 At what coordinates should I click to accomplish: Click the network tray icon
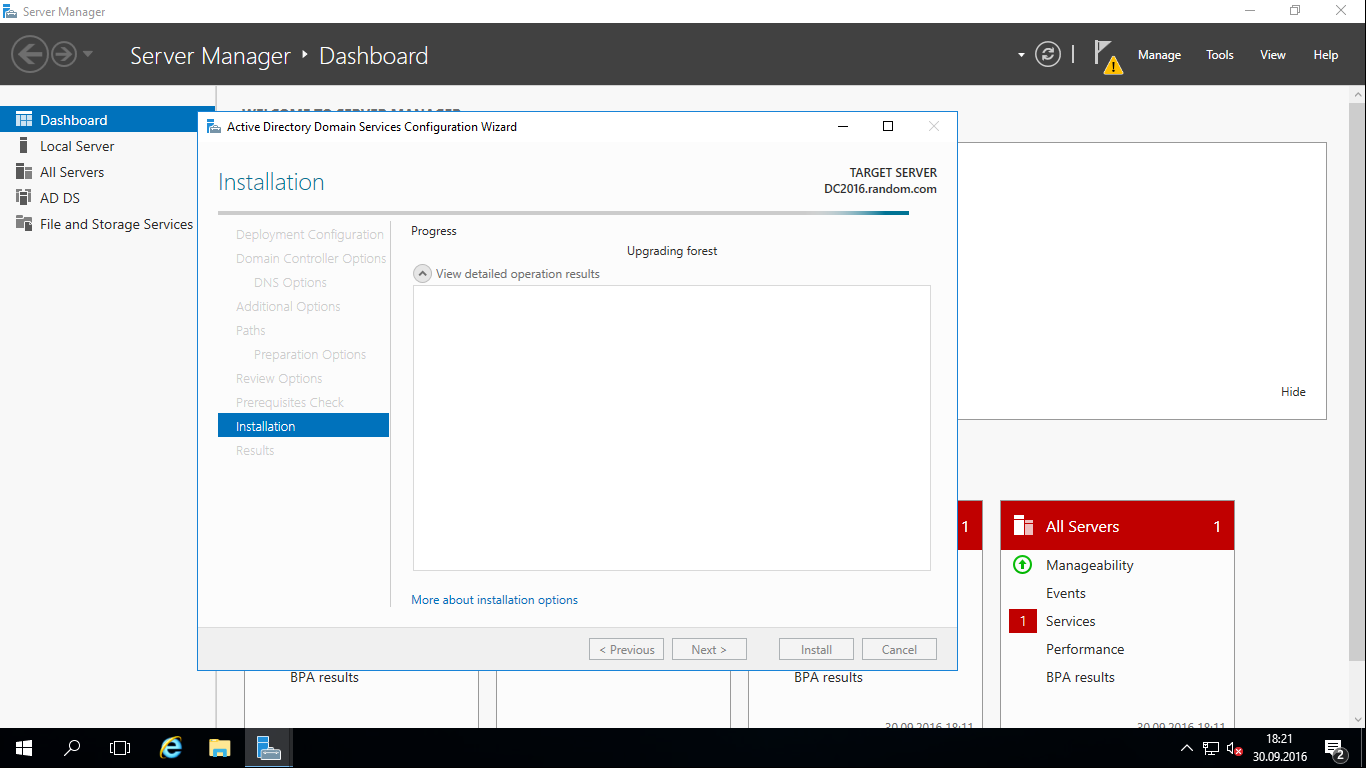(x=1211, y=748)
